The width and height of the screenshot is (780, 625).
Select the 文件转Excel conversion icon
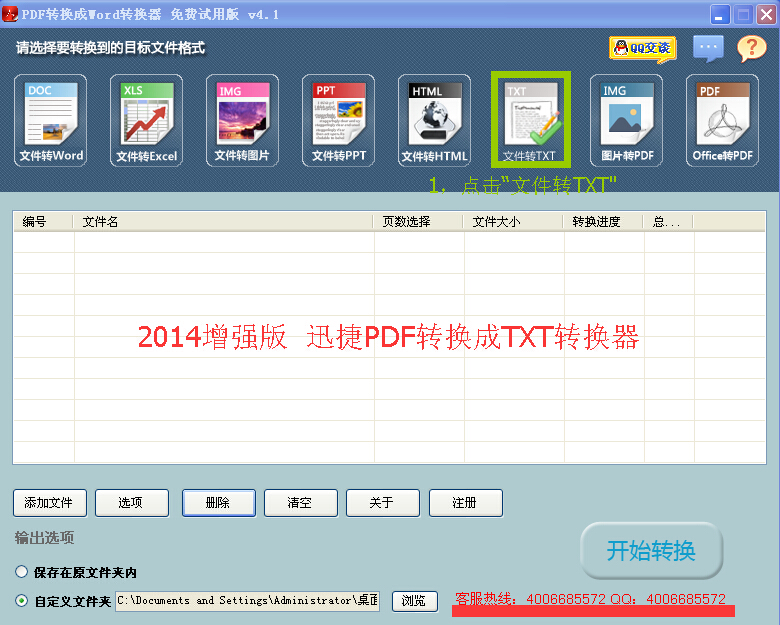[x=146, y=120]
